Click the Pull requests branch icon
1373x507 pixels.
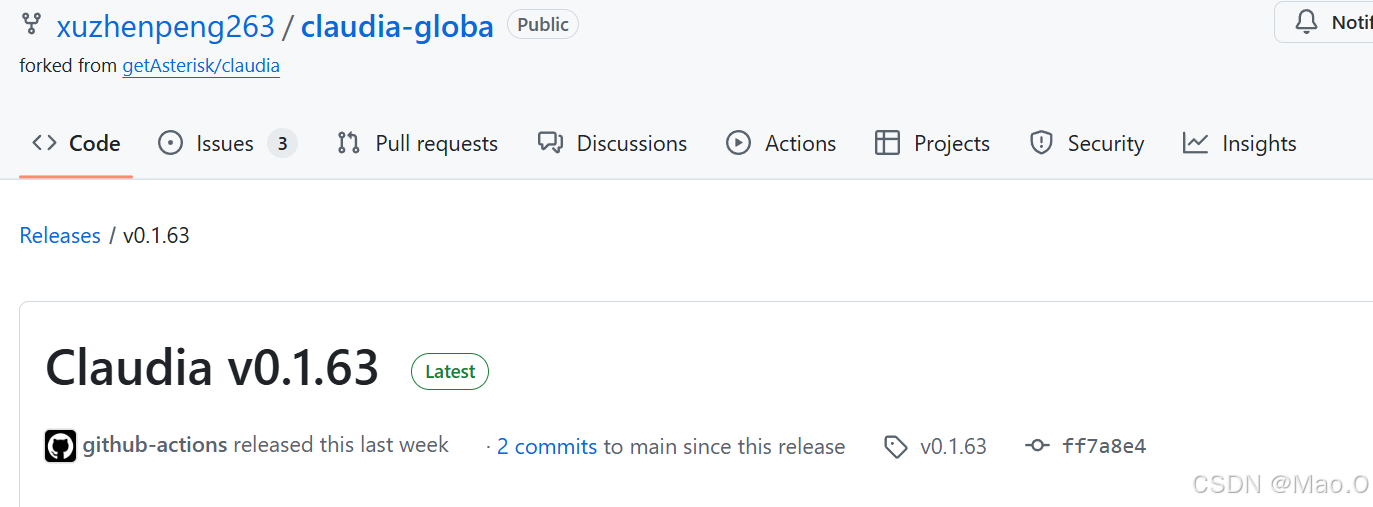pos(348,143)
